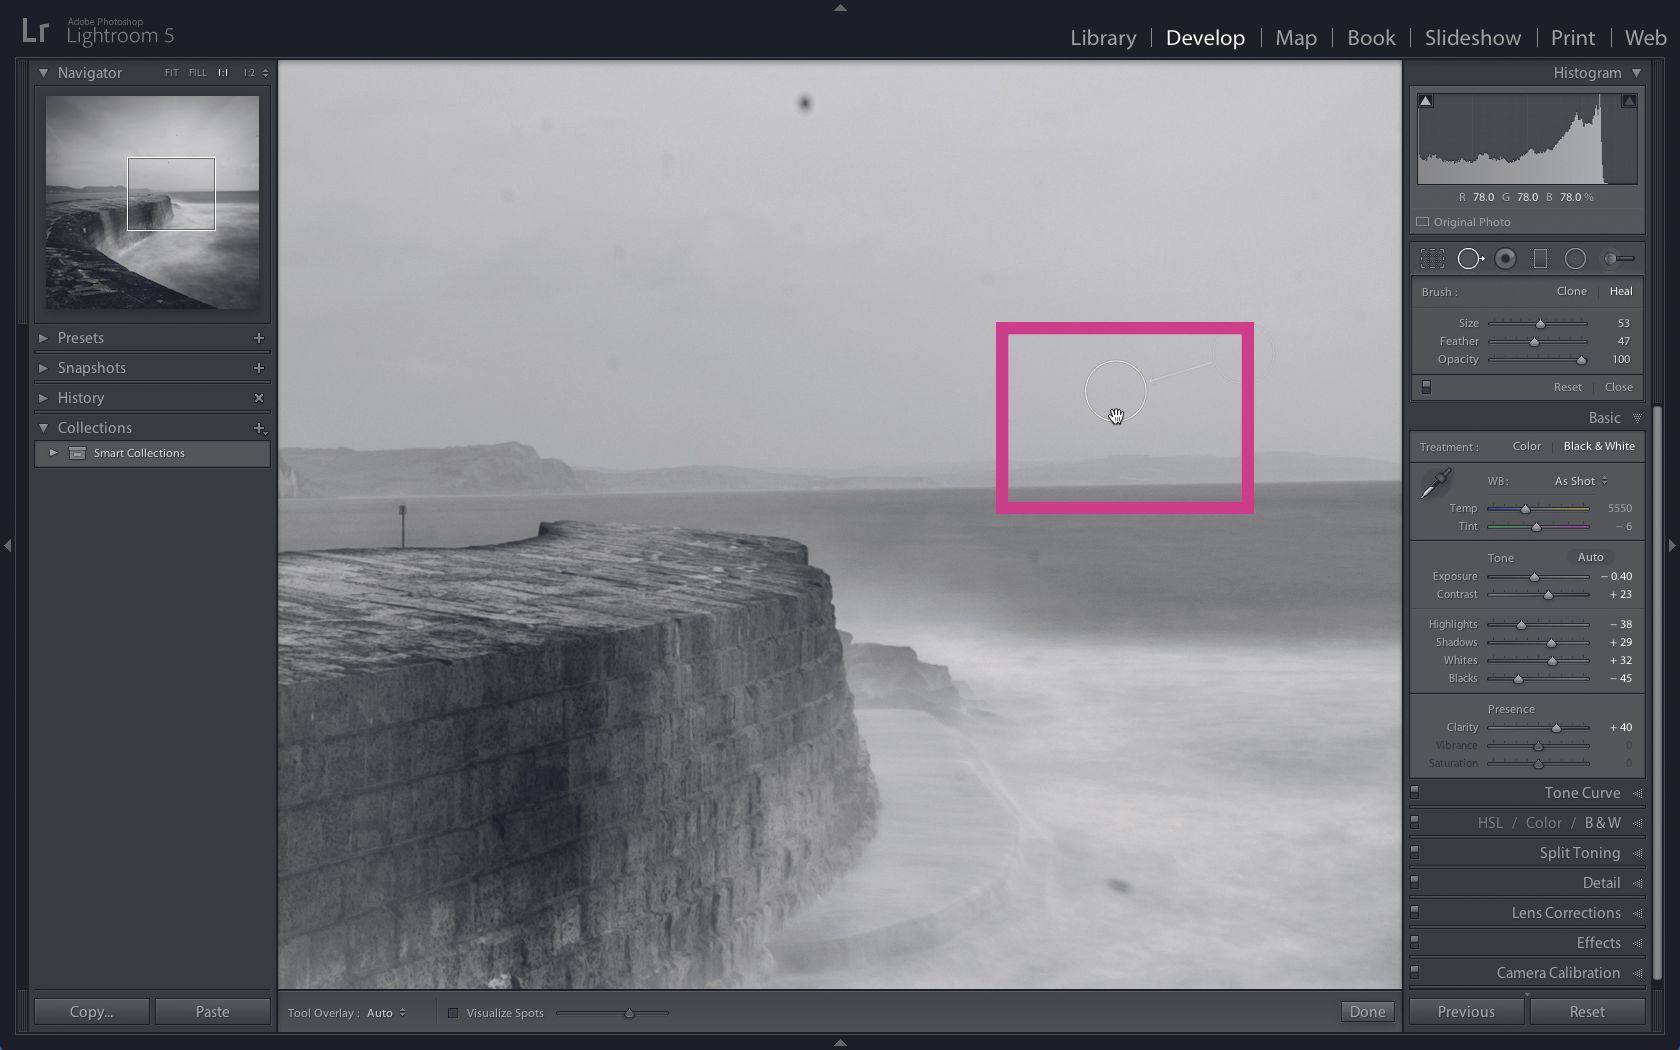The width and height of the screenshot is (1680, 1050).
Task: Click the Copy button
Action: pos(90,1011)
